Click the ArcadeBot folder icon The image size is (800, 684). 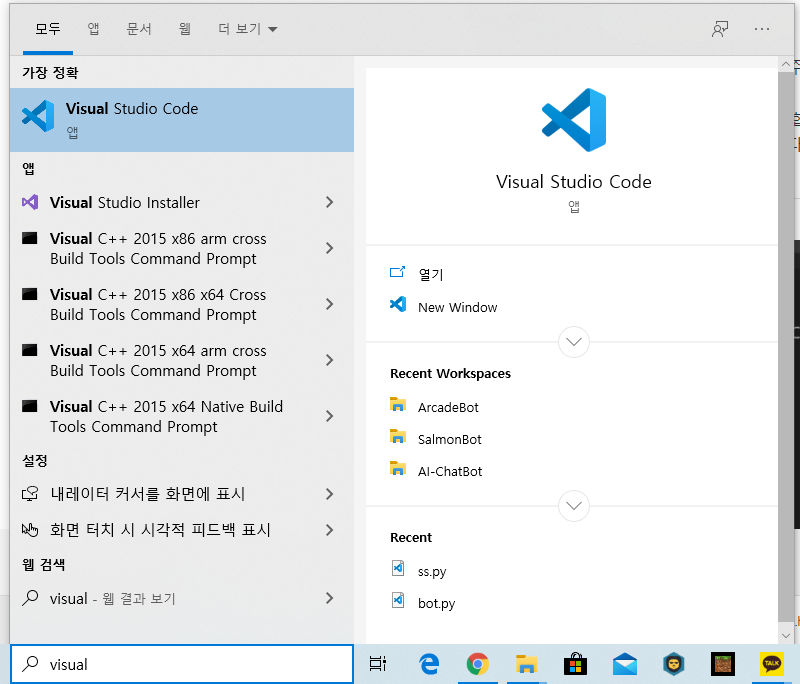pos(397,404)
